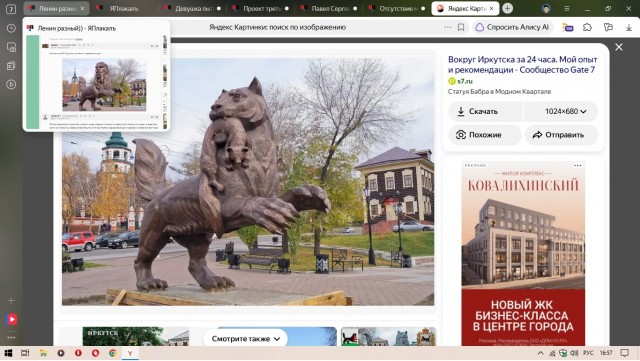Click the 'Скачать' download button
The image size is (640, 361).
(485, 111)
